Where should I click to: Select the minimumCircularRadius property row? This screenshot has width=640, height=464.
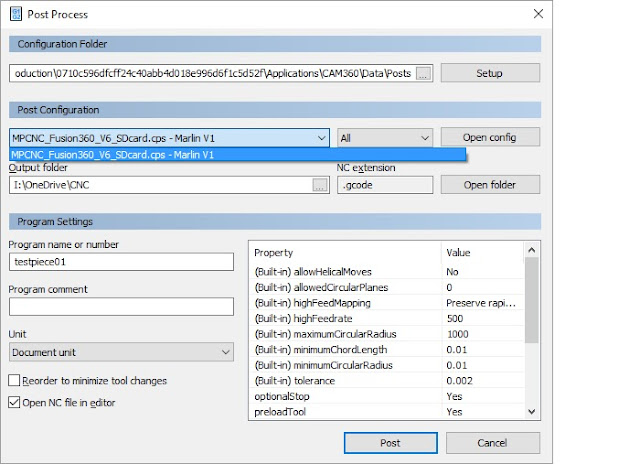coord(388,365)
